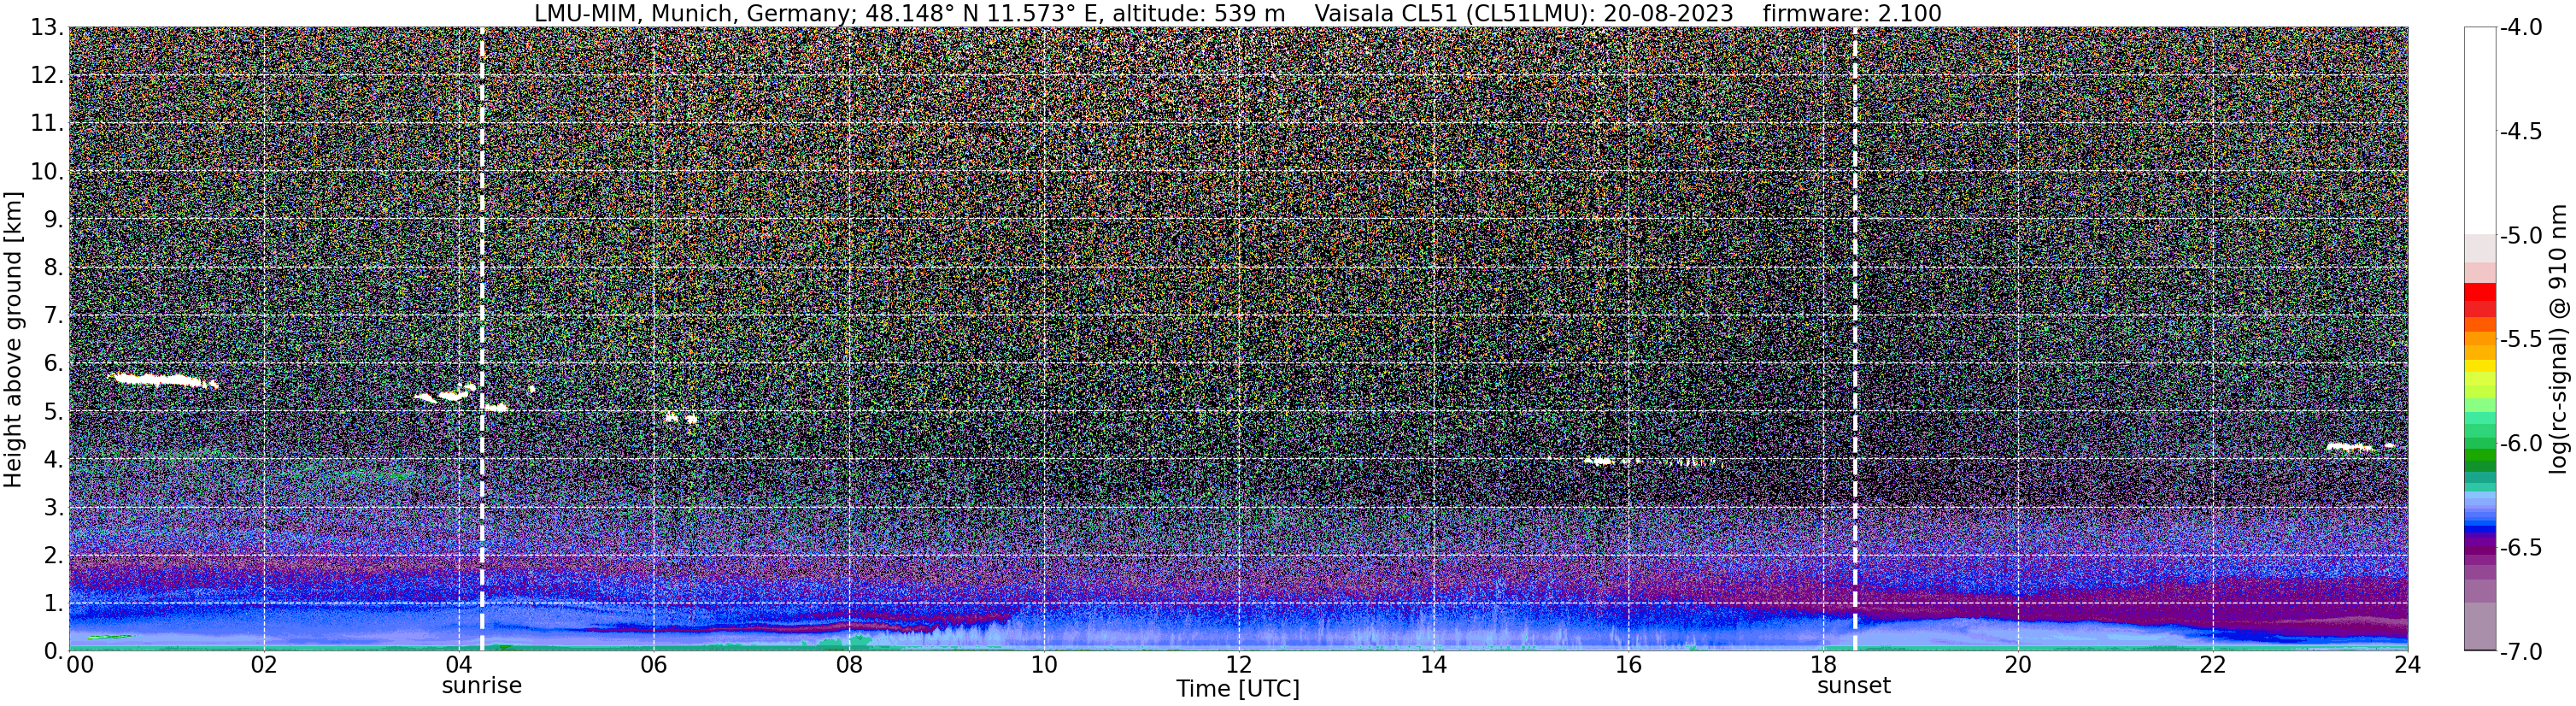Click the time axis tick "14"
2576x706 pixels.
click(1434, 665)
